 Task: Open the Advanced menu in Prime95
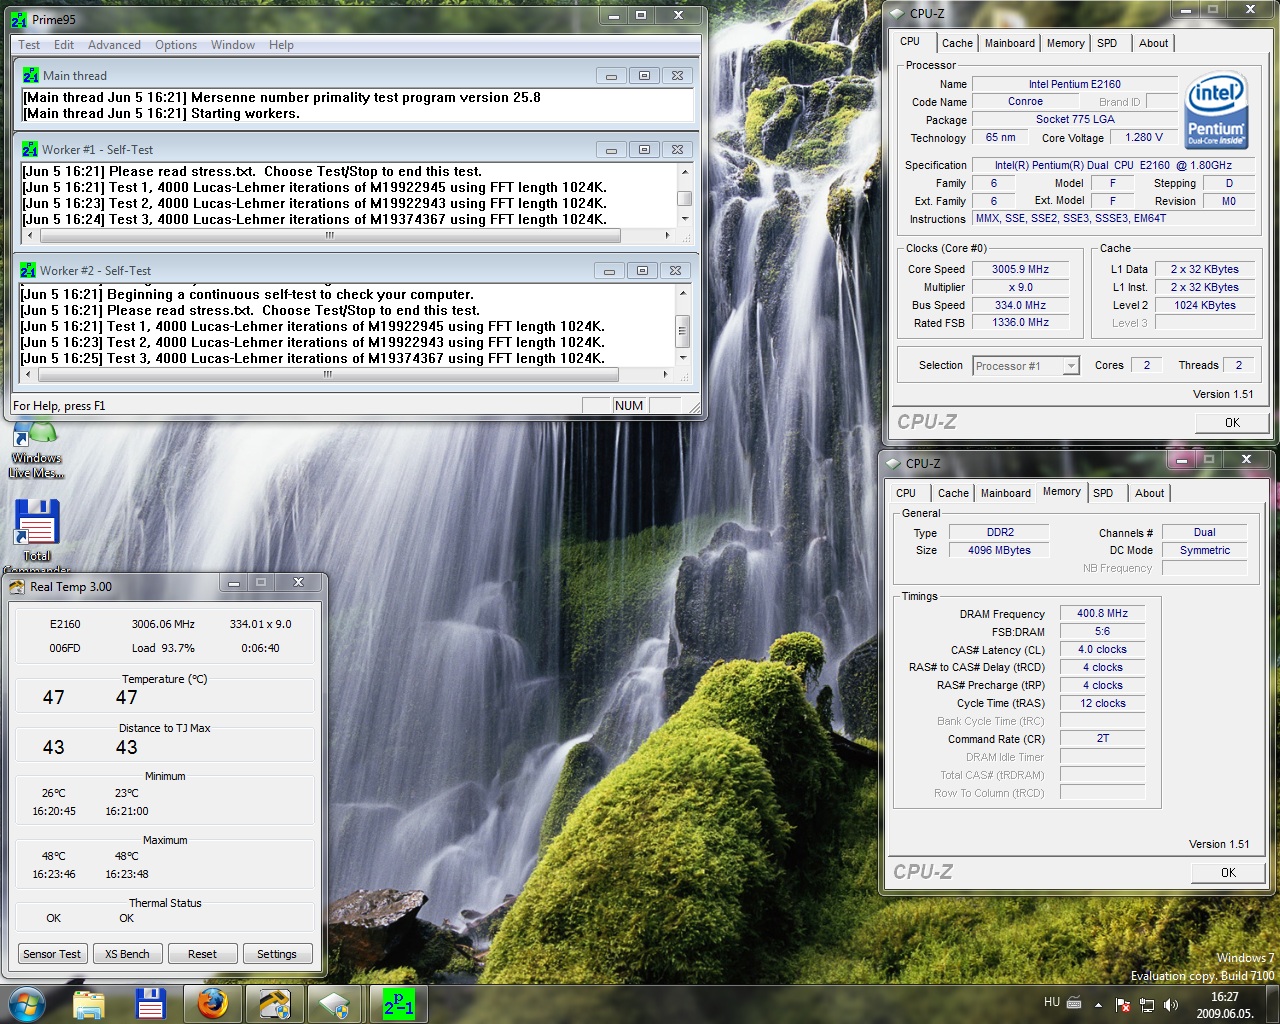point(114,45)
